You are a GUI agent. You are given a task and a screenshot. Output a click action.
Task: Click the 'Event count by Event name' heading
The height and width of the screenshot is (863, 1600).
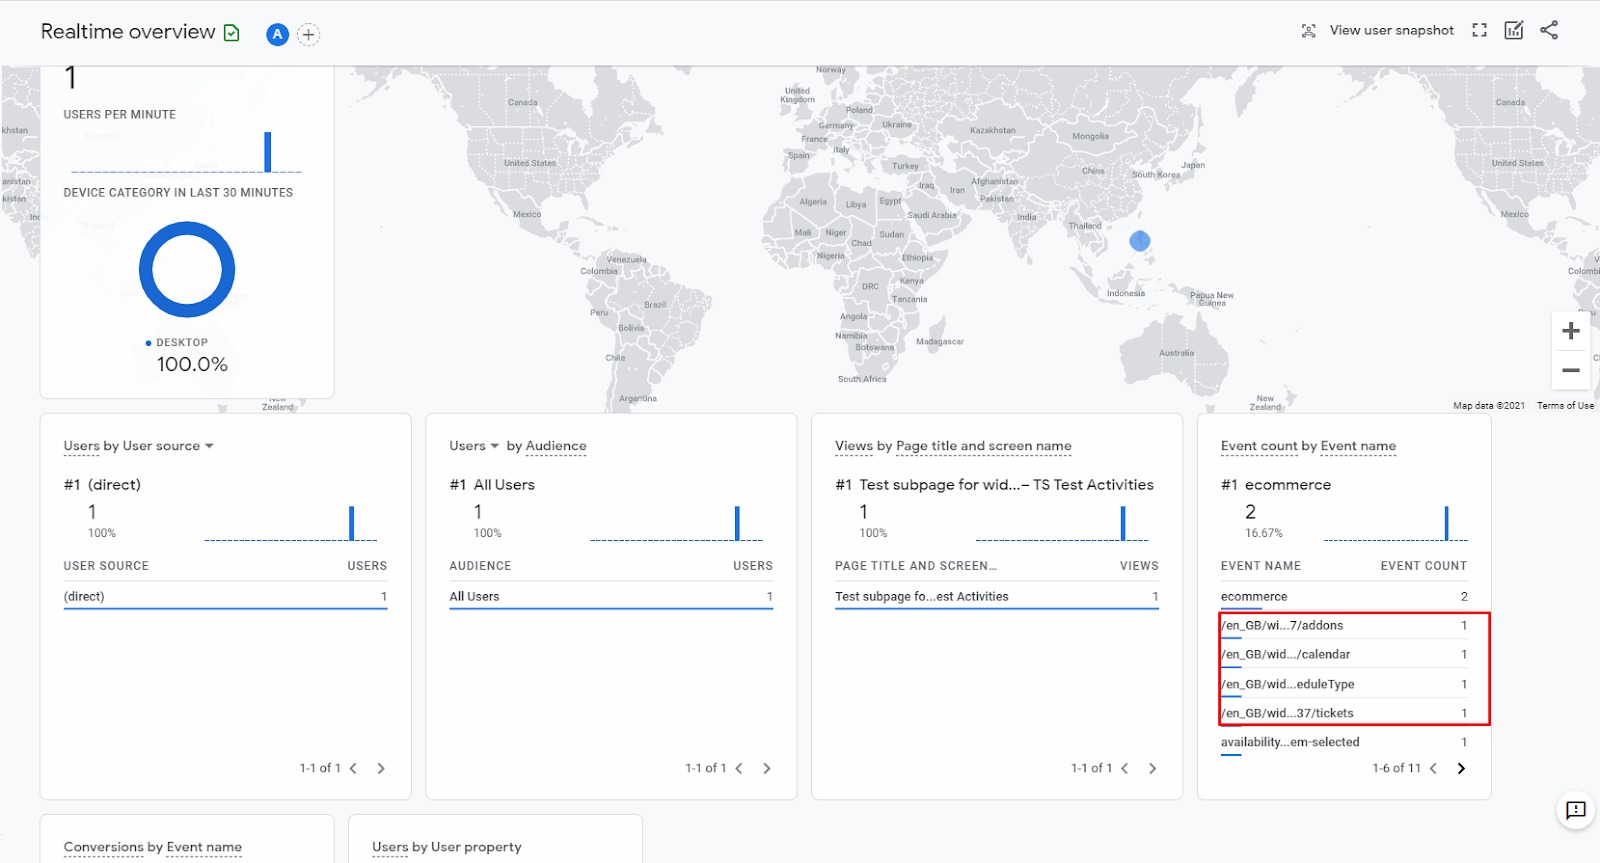pos(1308,446)
